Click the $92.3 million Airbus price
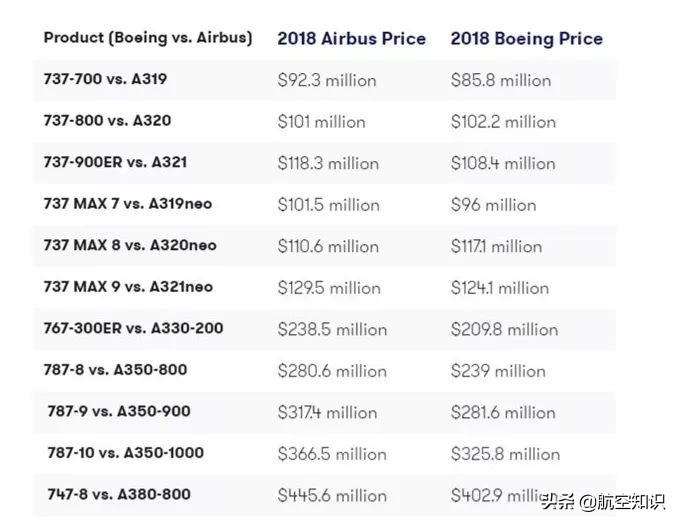The image size is (680, 525). point(327,80)
